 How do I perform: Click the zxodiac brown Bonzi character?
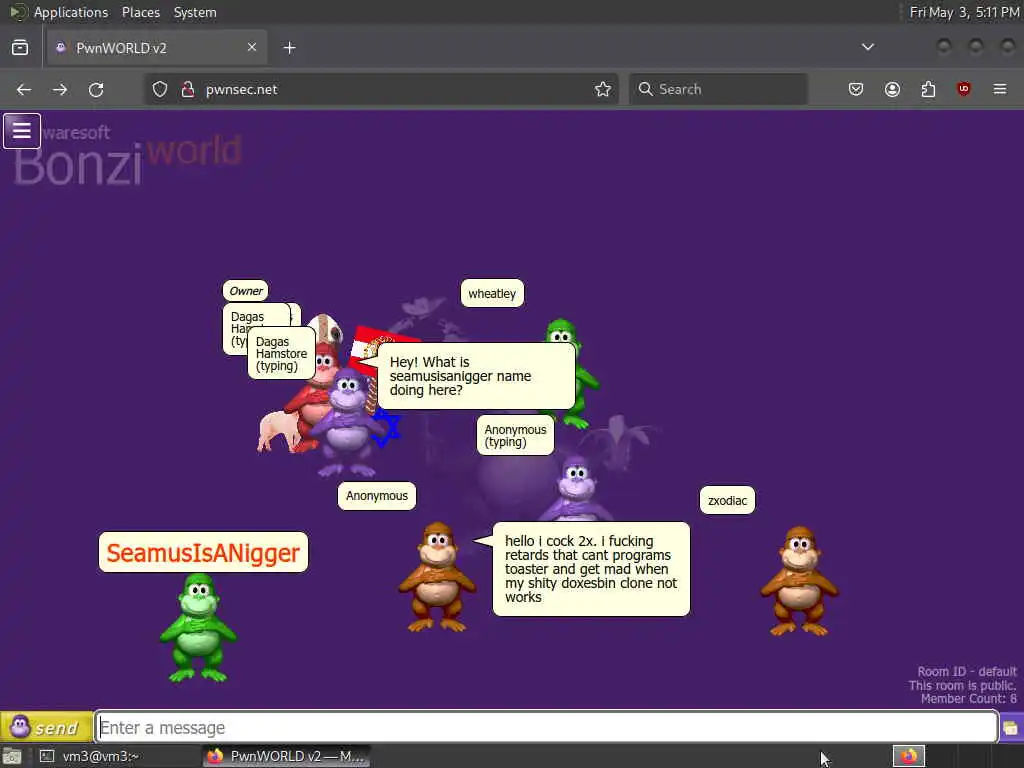click(799, 581)
